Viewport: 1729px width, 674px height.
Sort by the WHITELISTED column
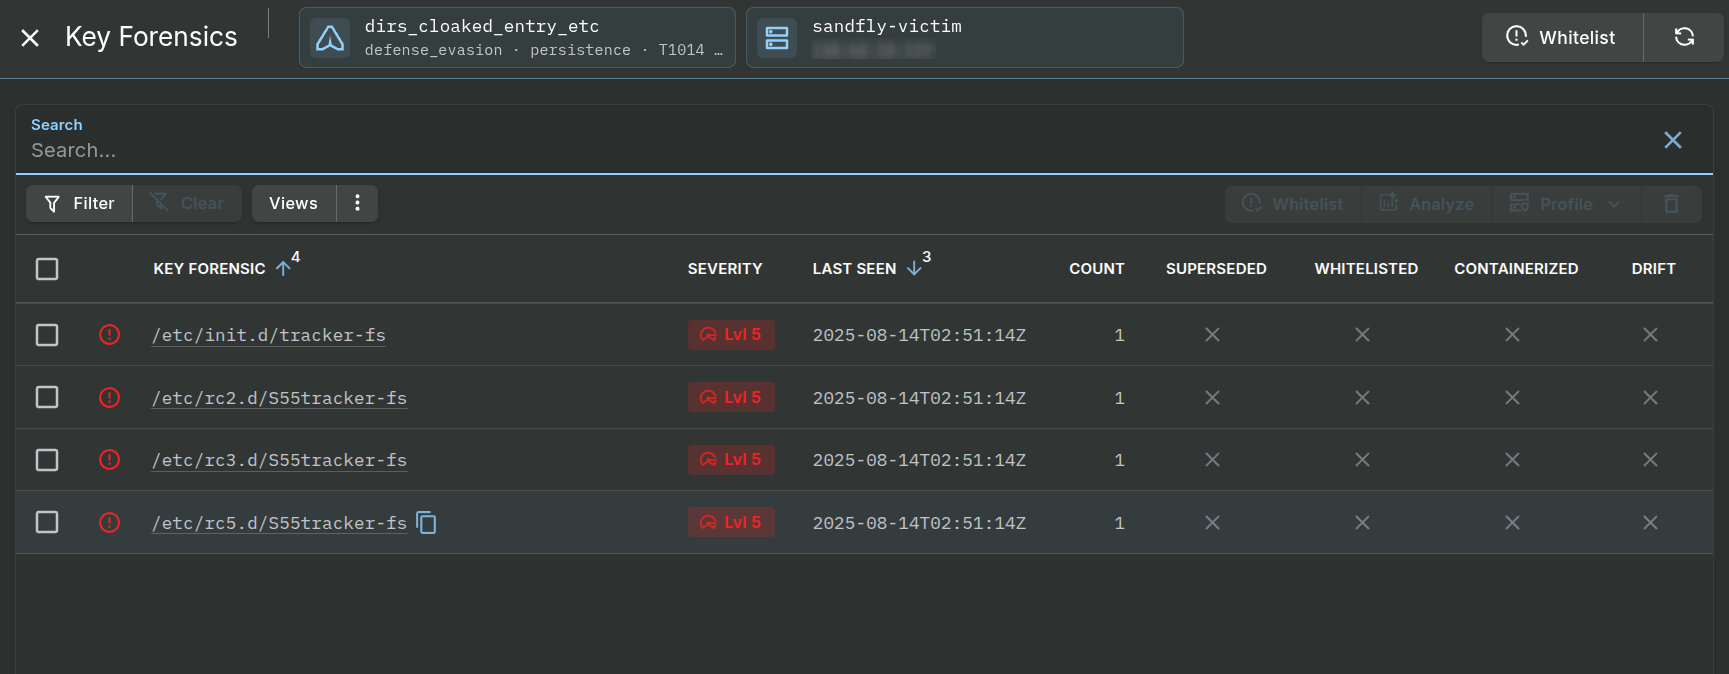coord(1366,269)
